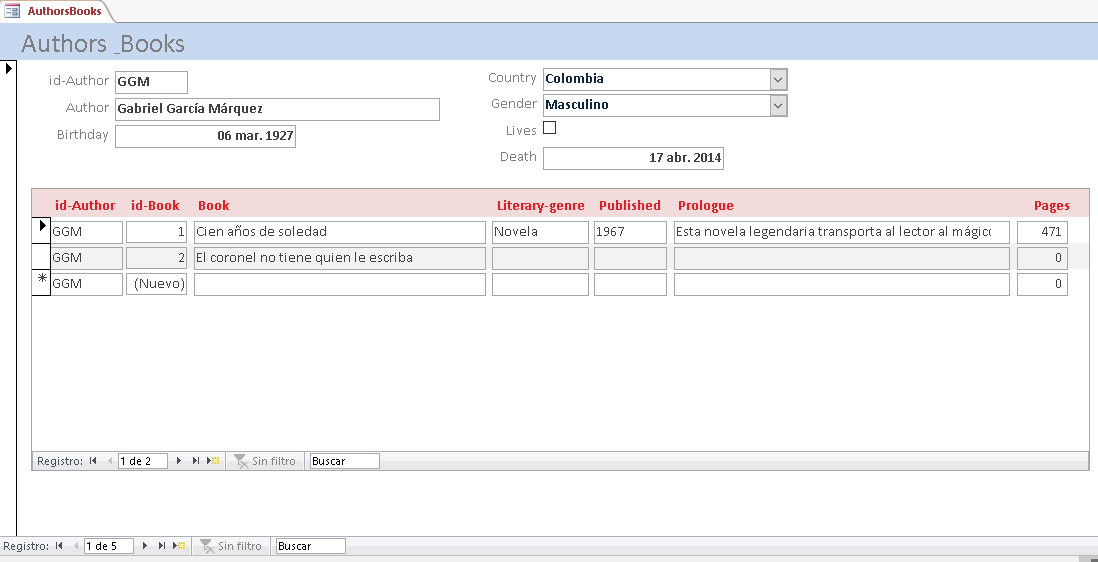Click the Prologue field of first book
1098x562 pixels.
(x=841, y=232)
